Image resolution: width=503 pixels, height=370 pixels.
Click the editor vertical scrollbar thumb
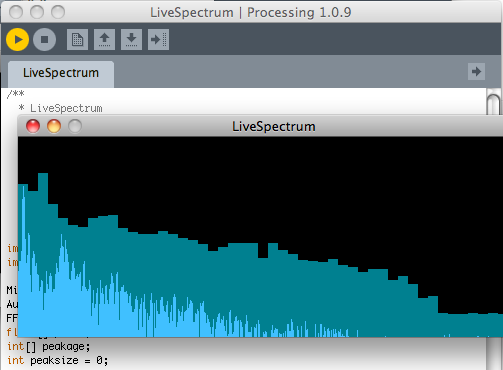(x=494, y=104)
